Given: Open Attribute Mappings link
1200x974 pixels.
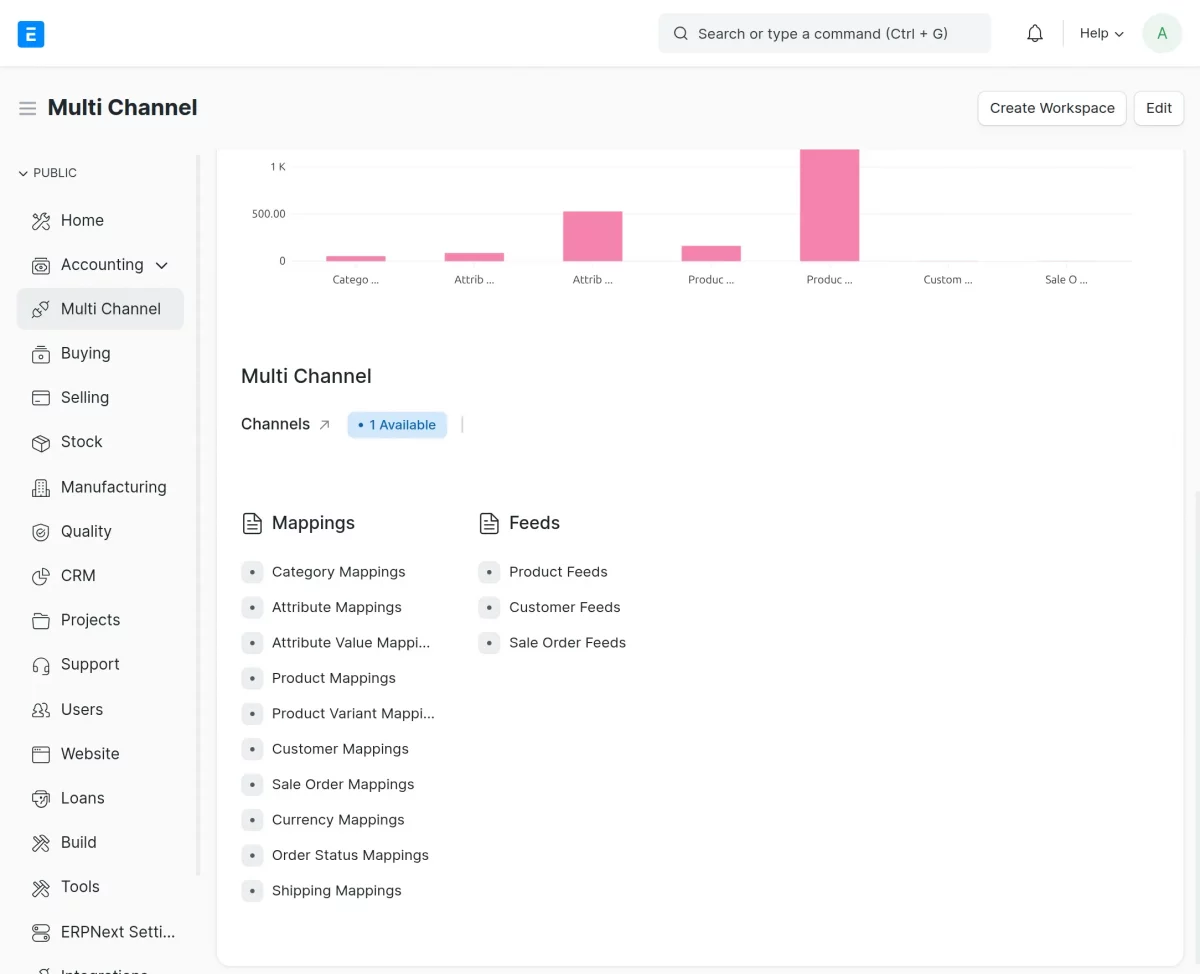Looking at the screenshot, I should (x=337, y=607).
